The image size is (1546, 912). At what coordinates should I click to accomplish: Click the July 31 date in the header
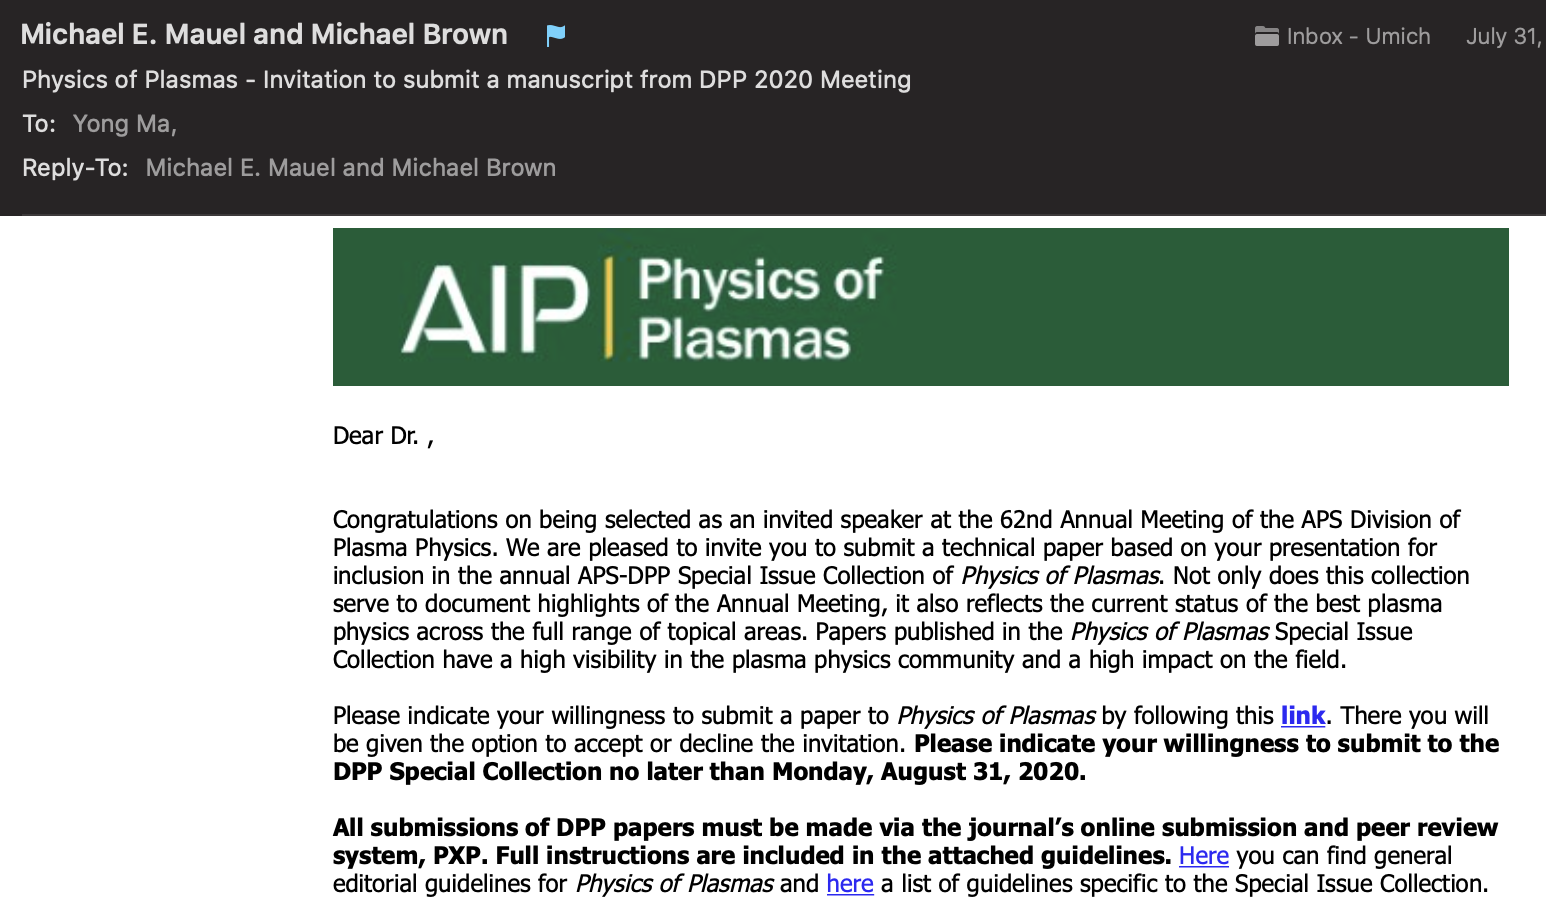(1503, 37)
